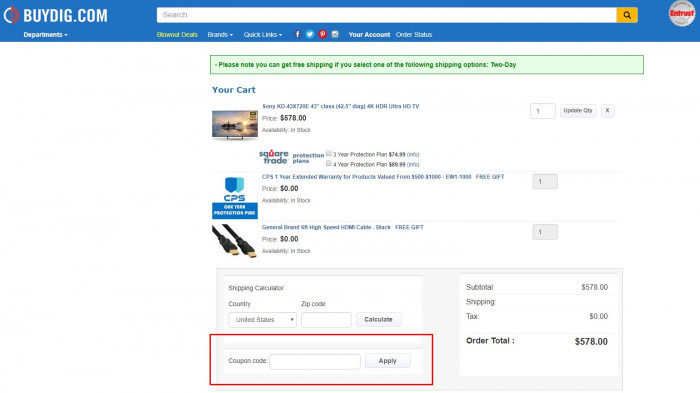Open info link for 4 Year plan

coord(413,165)
